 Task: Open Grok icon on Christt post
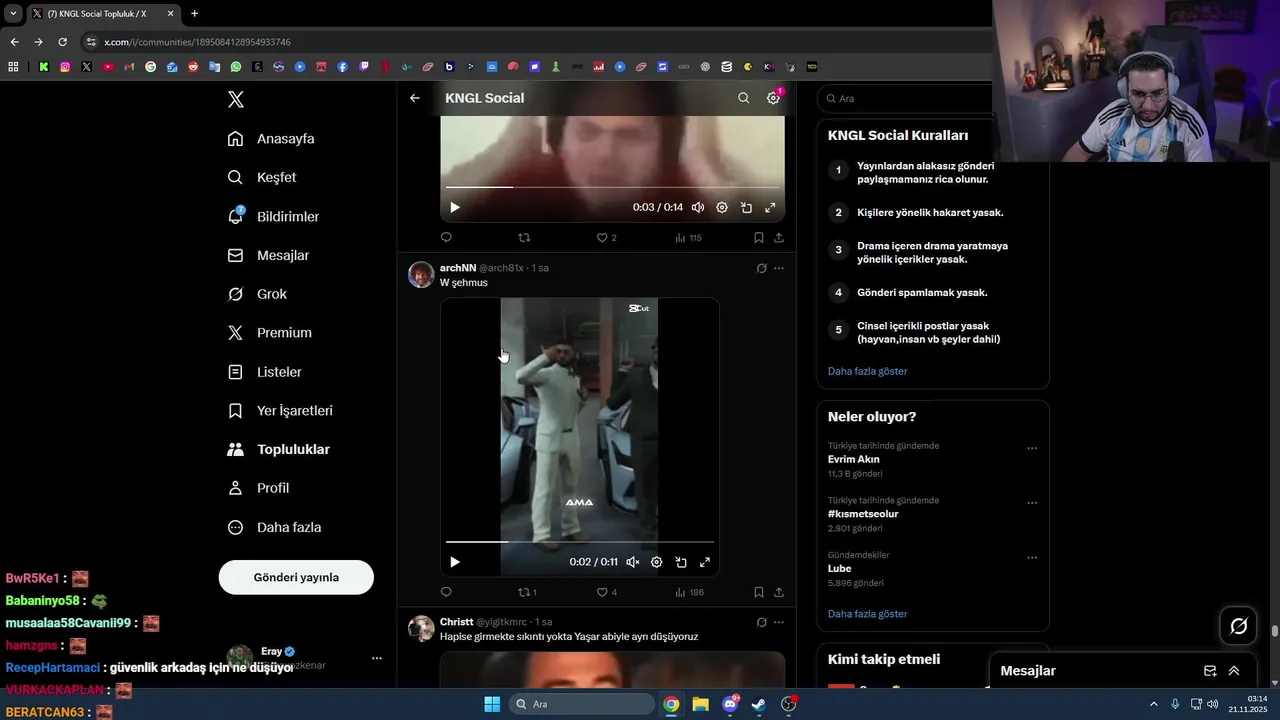tap(761, 622)
